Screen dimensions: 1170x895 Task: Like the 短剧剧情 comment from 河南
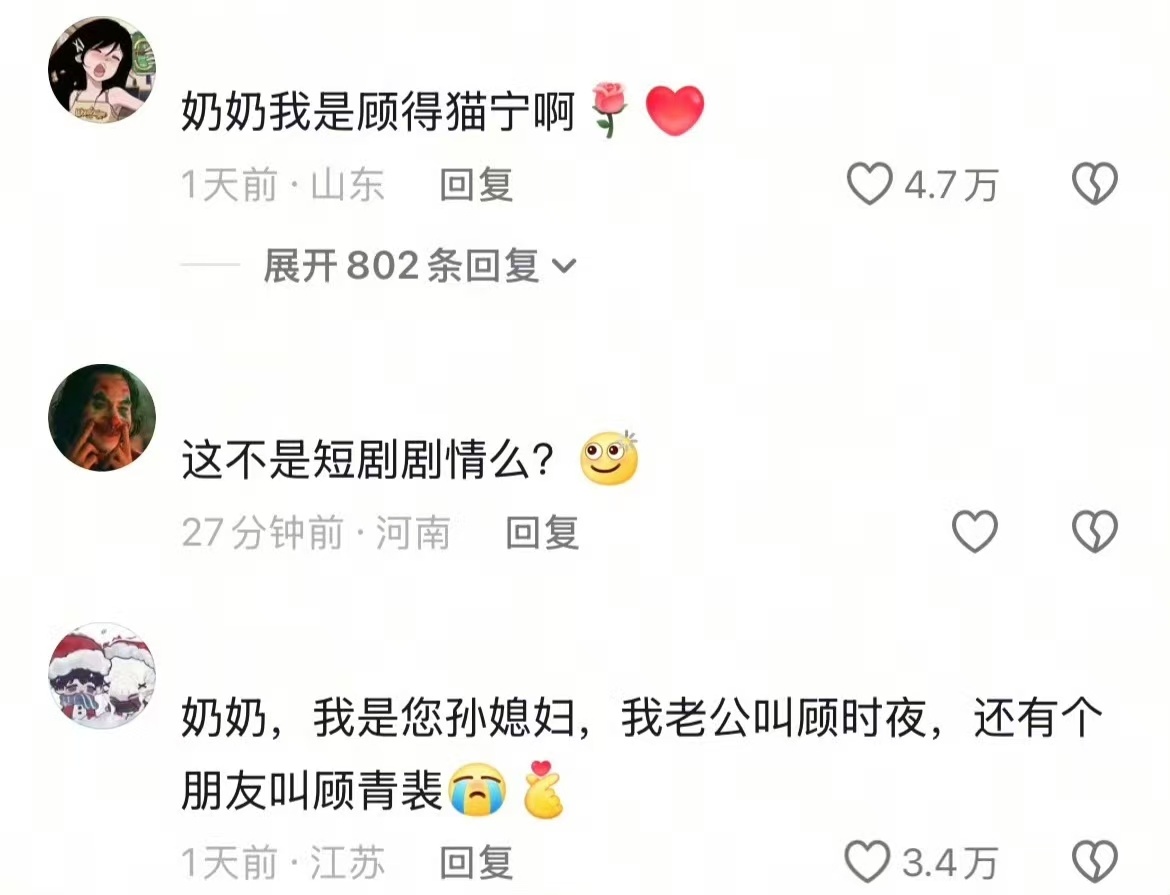[975, 531]
